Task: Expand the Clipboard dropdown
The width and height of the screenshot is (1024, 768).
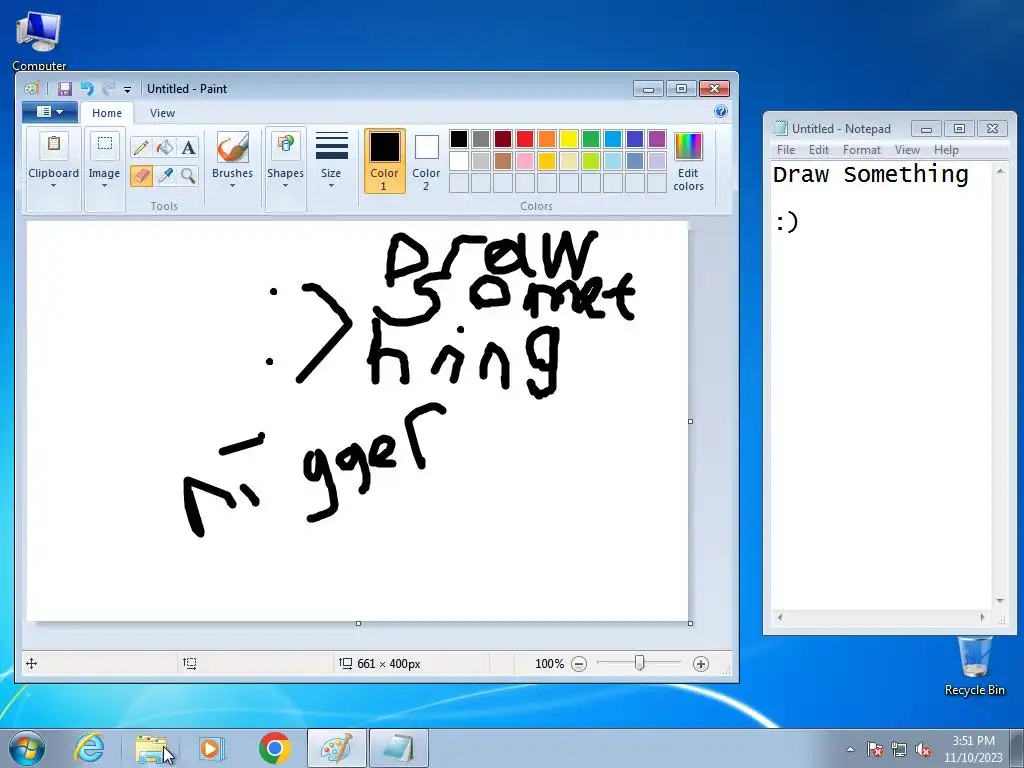Action: pos(54,185)
